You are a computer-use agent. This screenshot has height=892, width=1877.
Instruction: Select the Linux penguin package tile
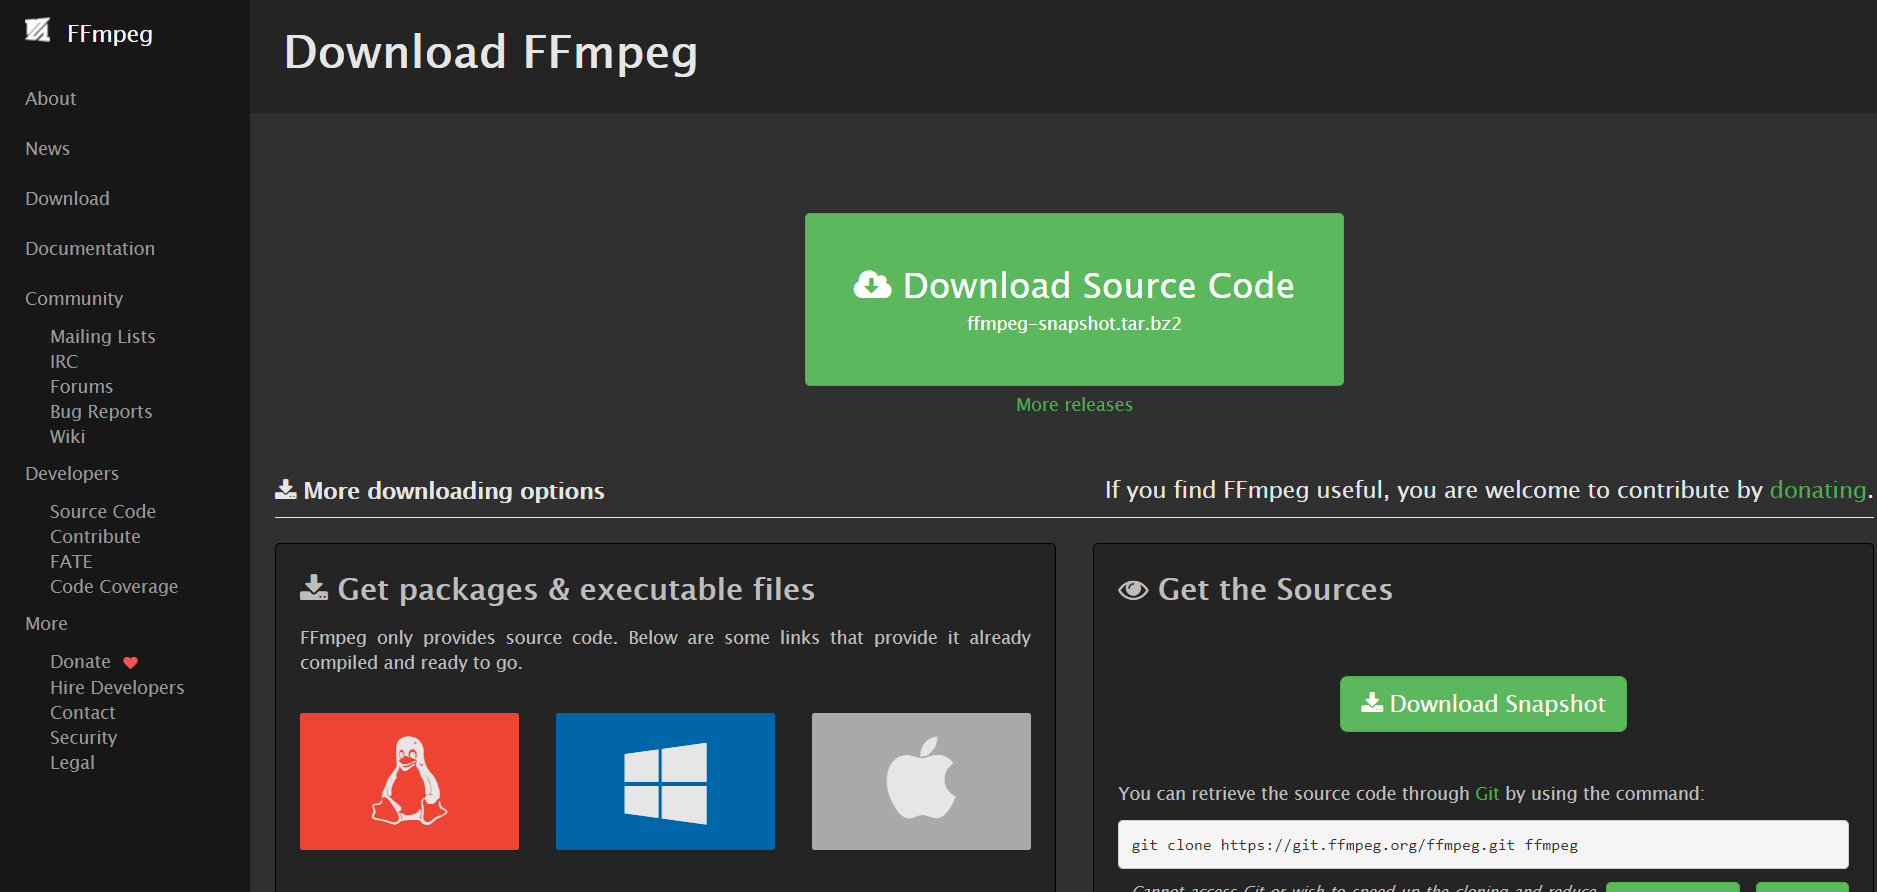tap(409, 781)
